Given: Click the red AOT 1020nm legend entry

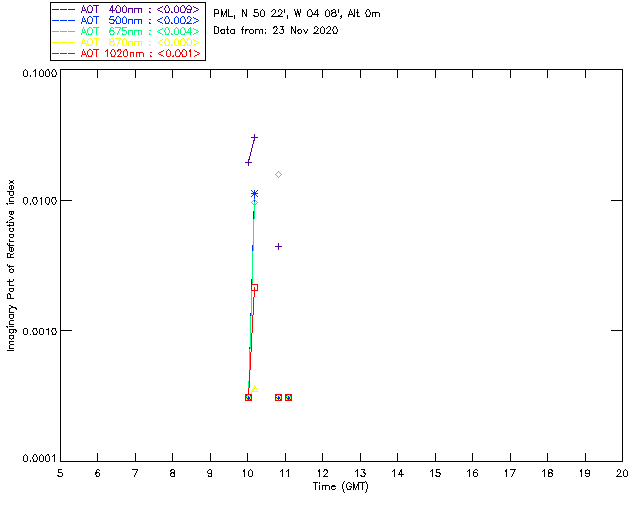Looking at the screenshot, I should (x=126, y=53).
